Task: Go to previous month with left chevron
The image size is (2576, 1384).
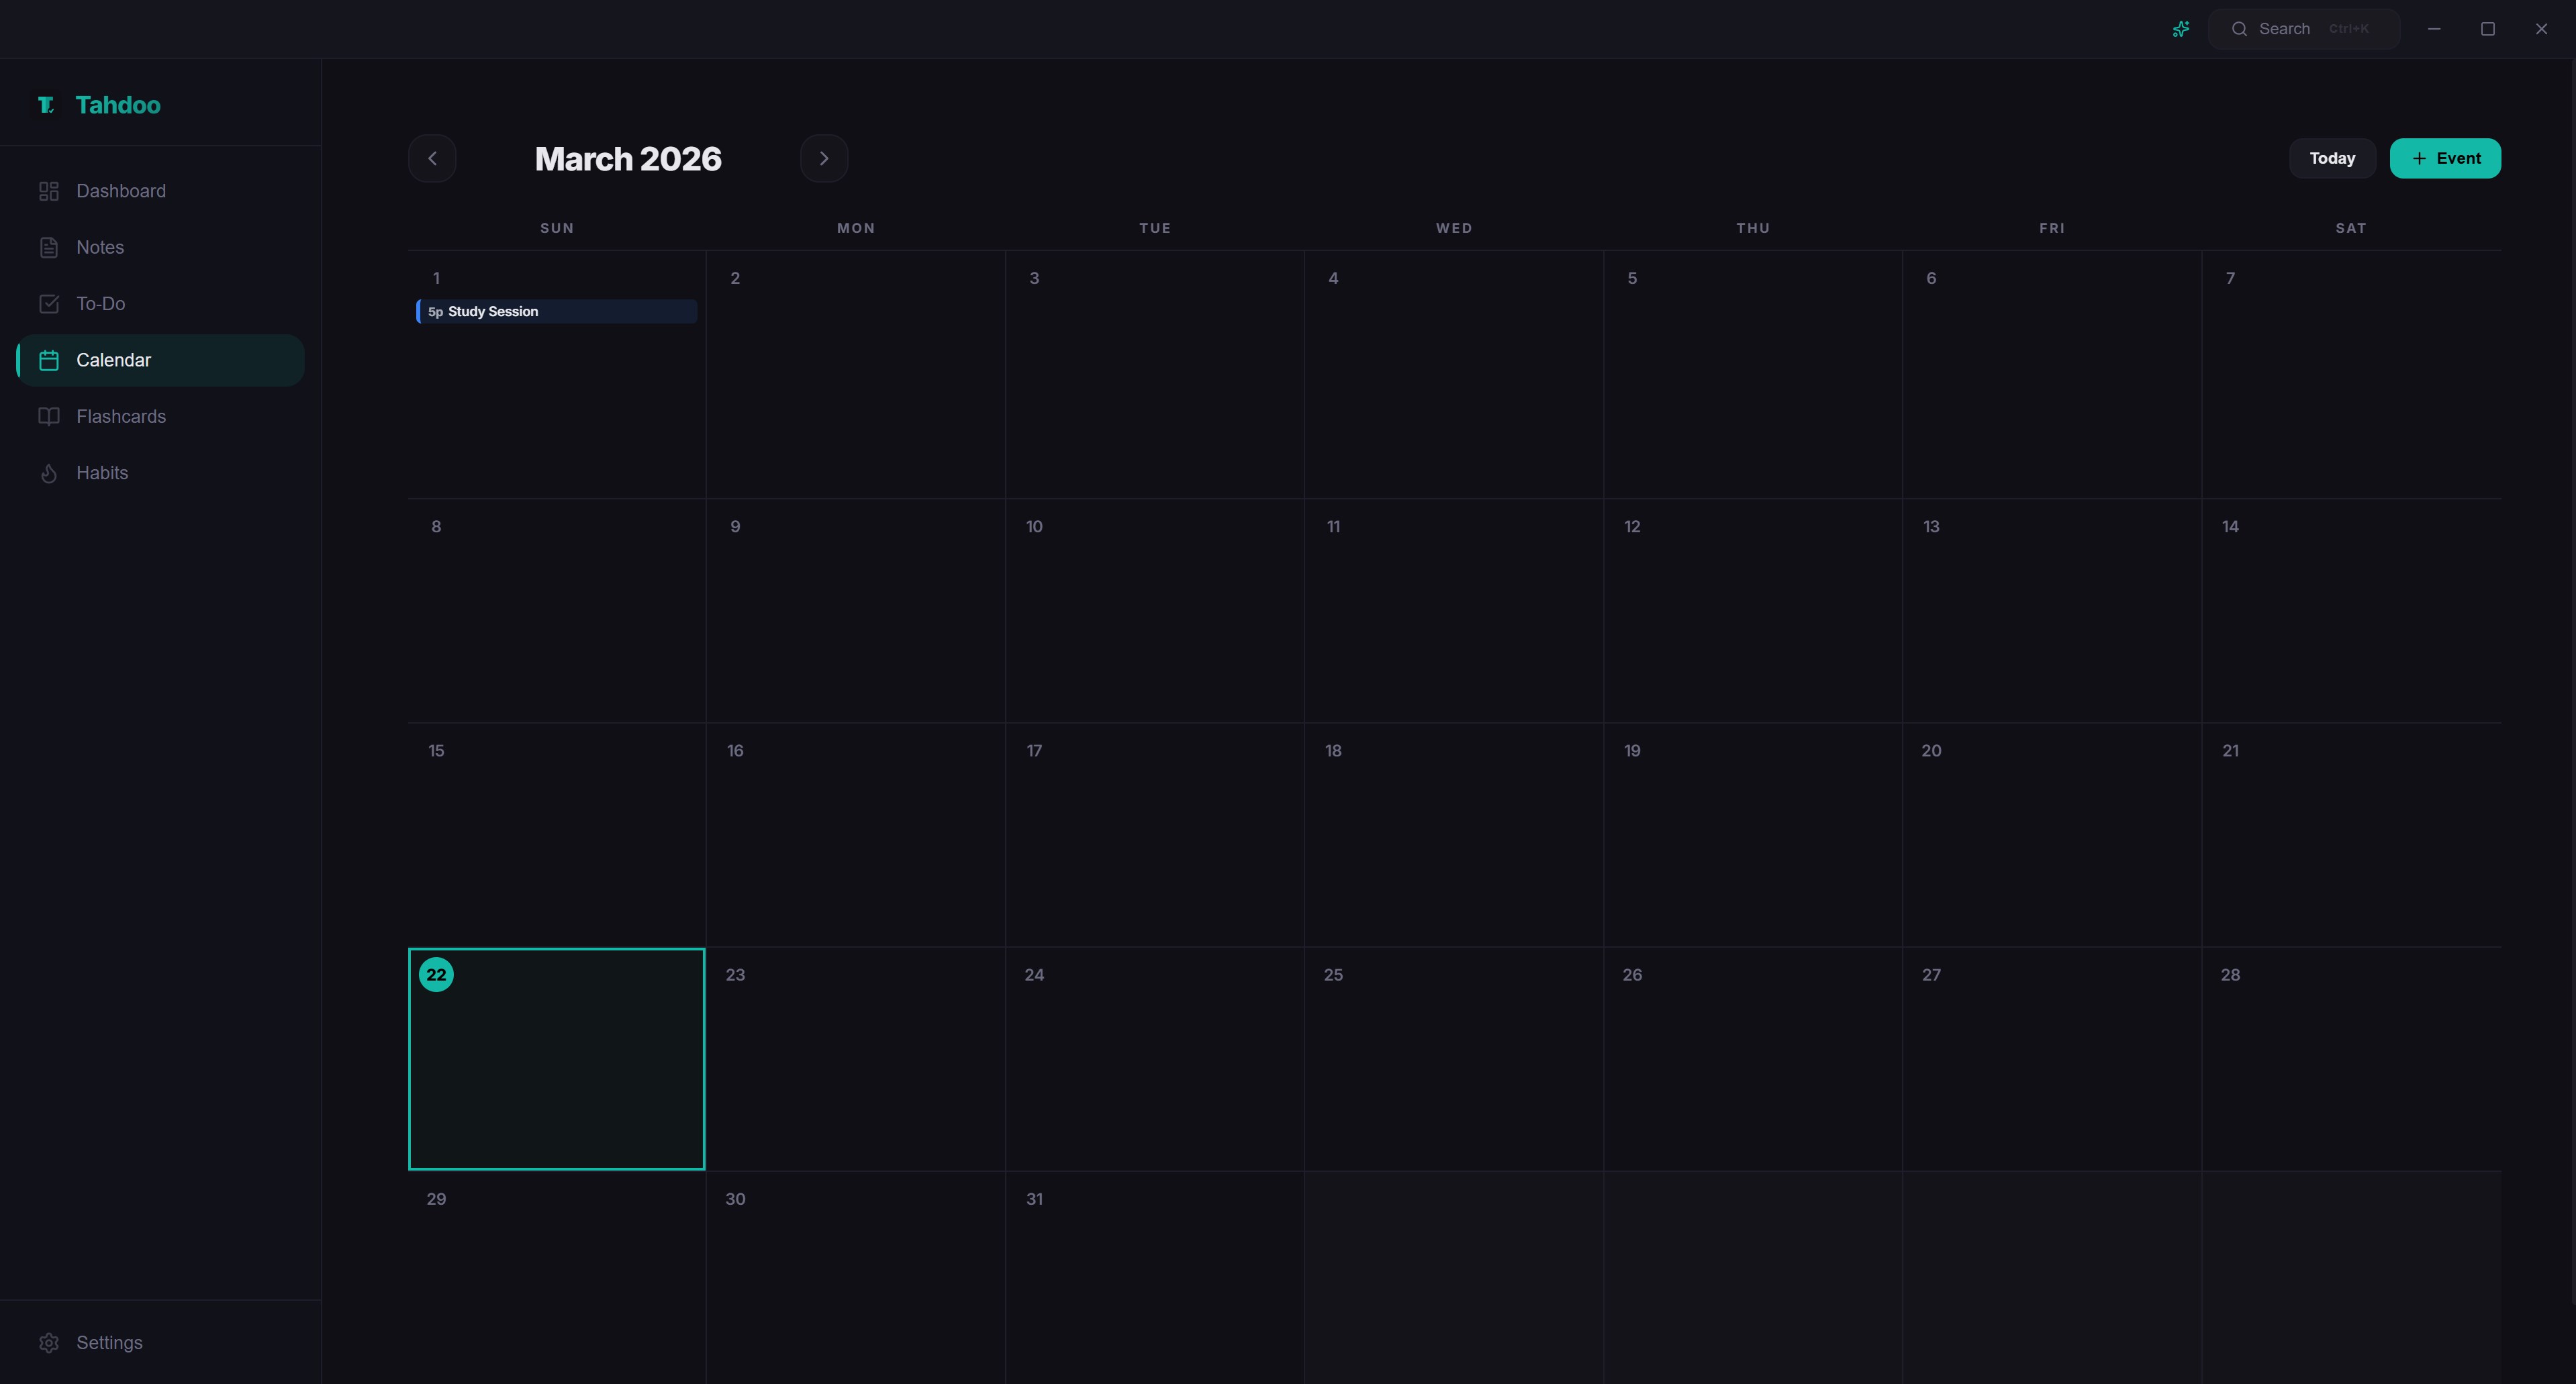Action: 432,158
